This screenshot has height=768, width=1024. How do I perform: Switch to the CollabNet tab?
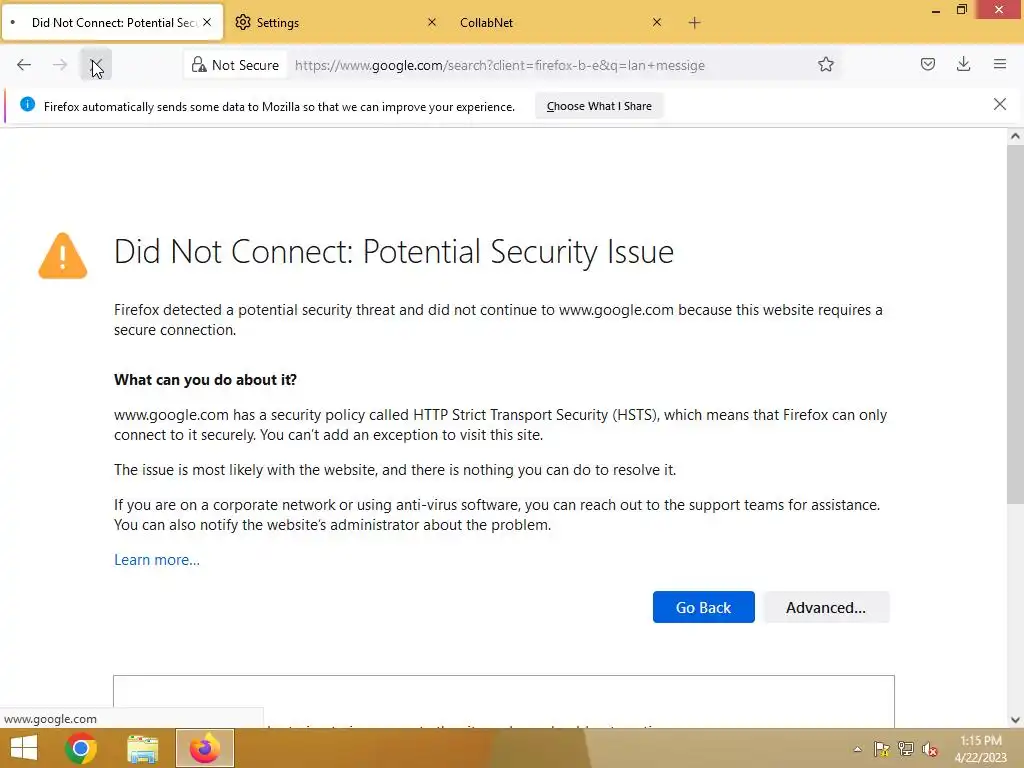tap(545, 22)
